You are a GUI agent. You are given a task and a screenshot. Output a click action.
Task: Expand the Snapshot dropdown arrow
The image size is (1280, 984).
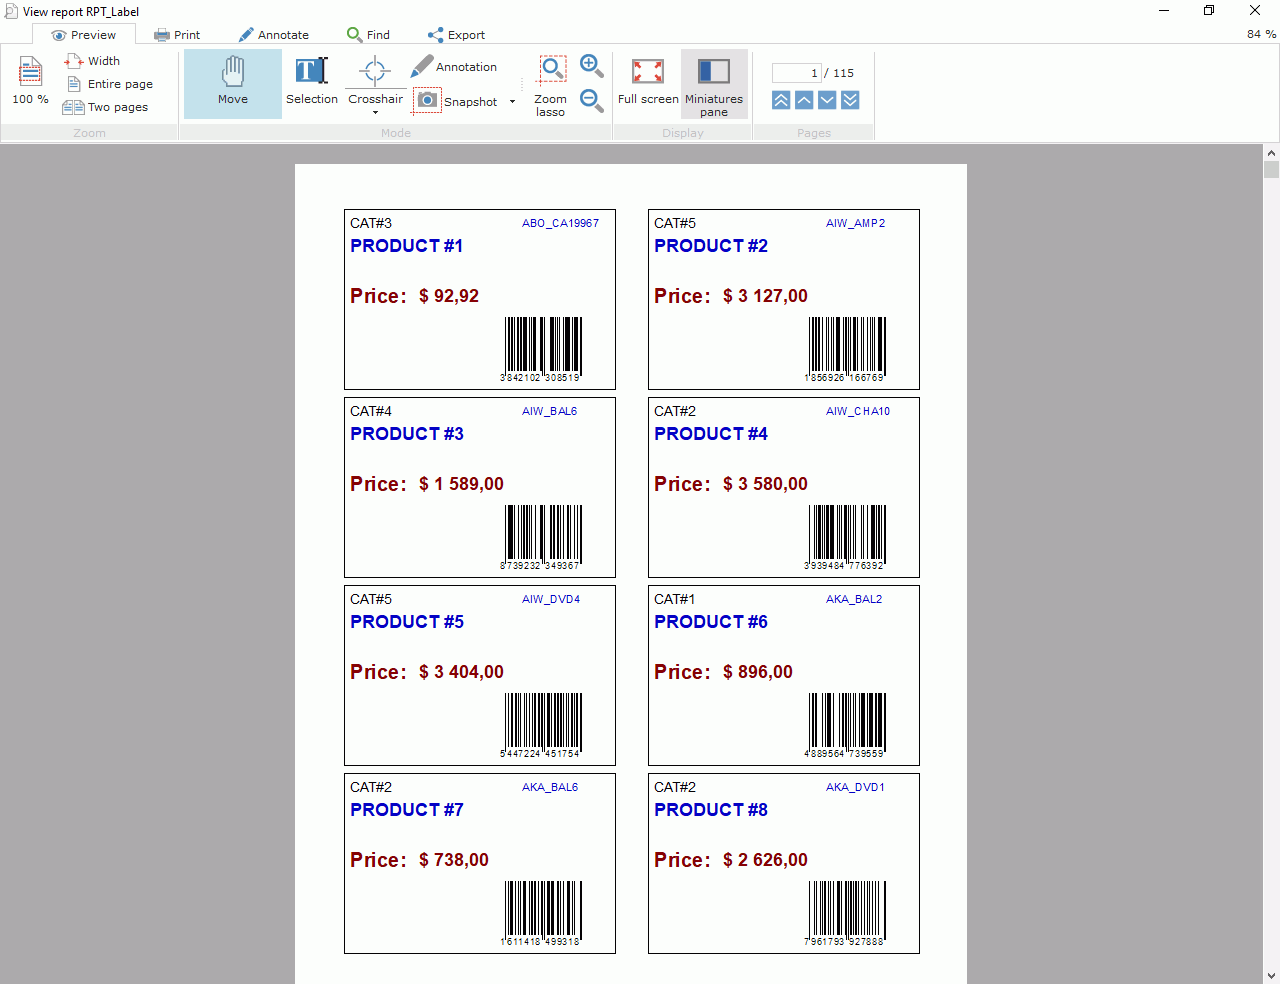click(x=512, y=101)
